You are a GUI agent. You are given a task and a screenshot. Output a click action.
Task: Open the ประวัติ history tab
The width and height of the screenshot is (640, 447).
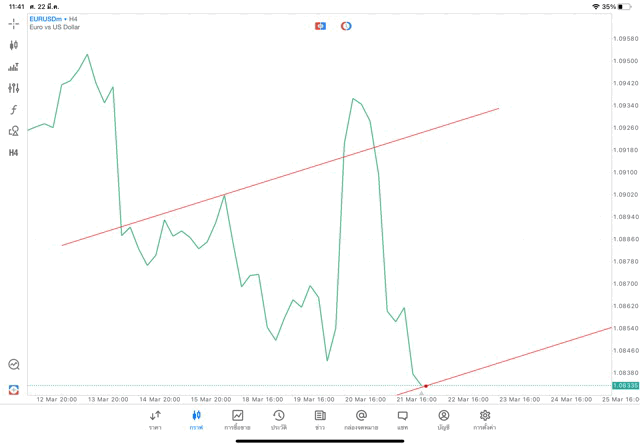(279, 420)
